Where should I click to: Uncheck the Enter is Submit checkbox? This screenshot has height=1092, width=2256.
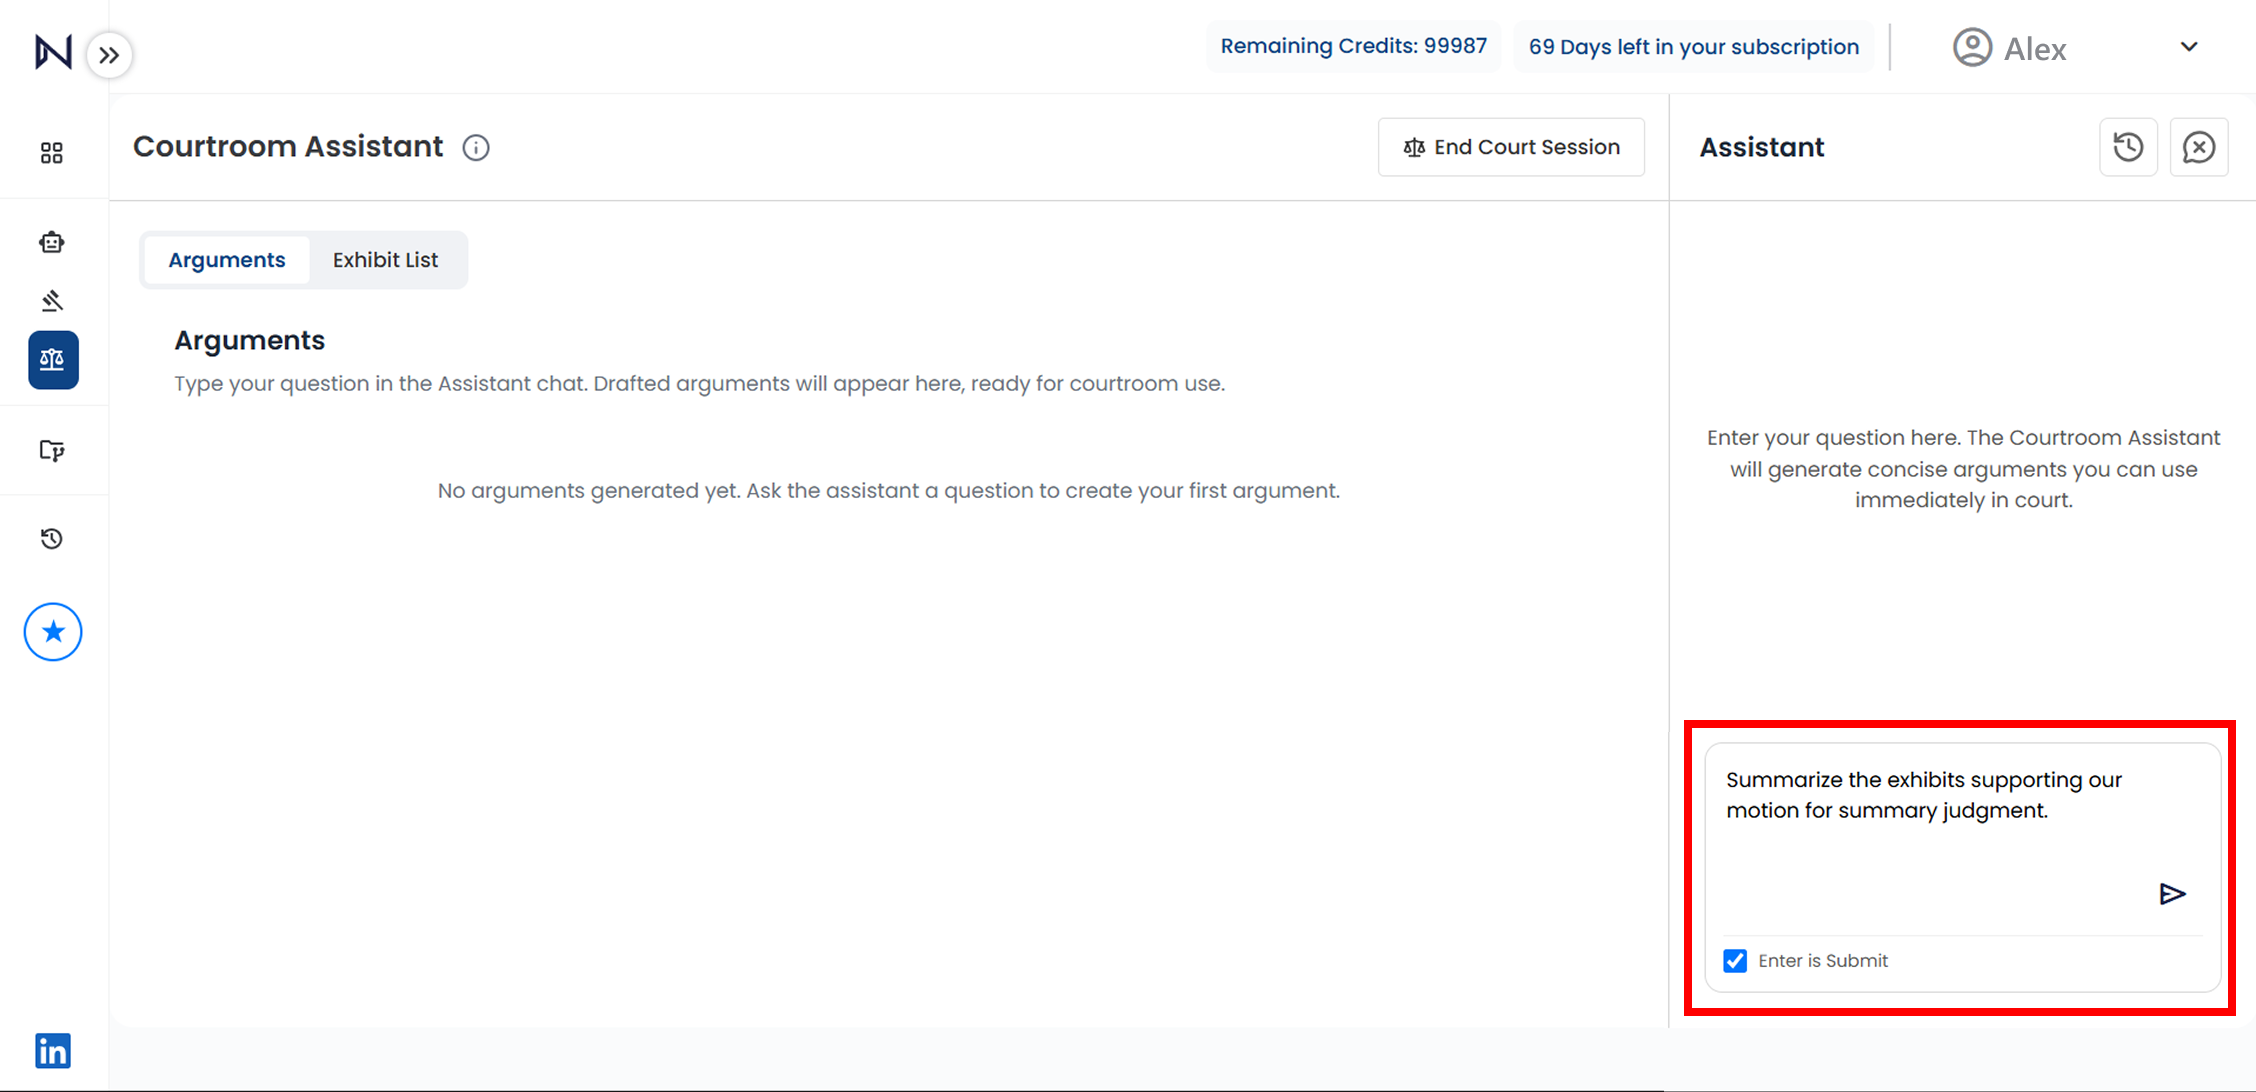click(x=1735, y=961)
